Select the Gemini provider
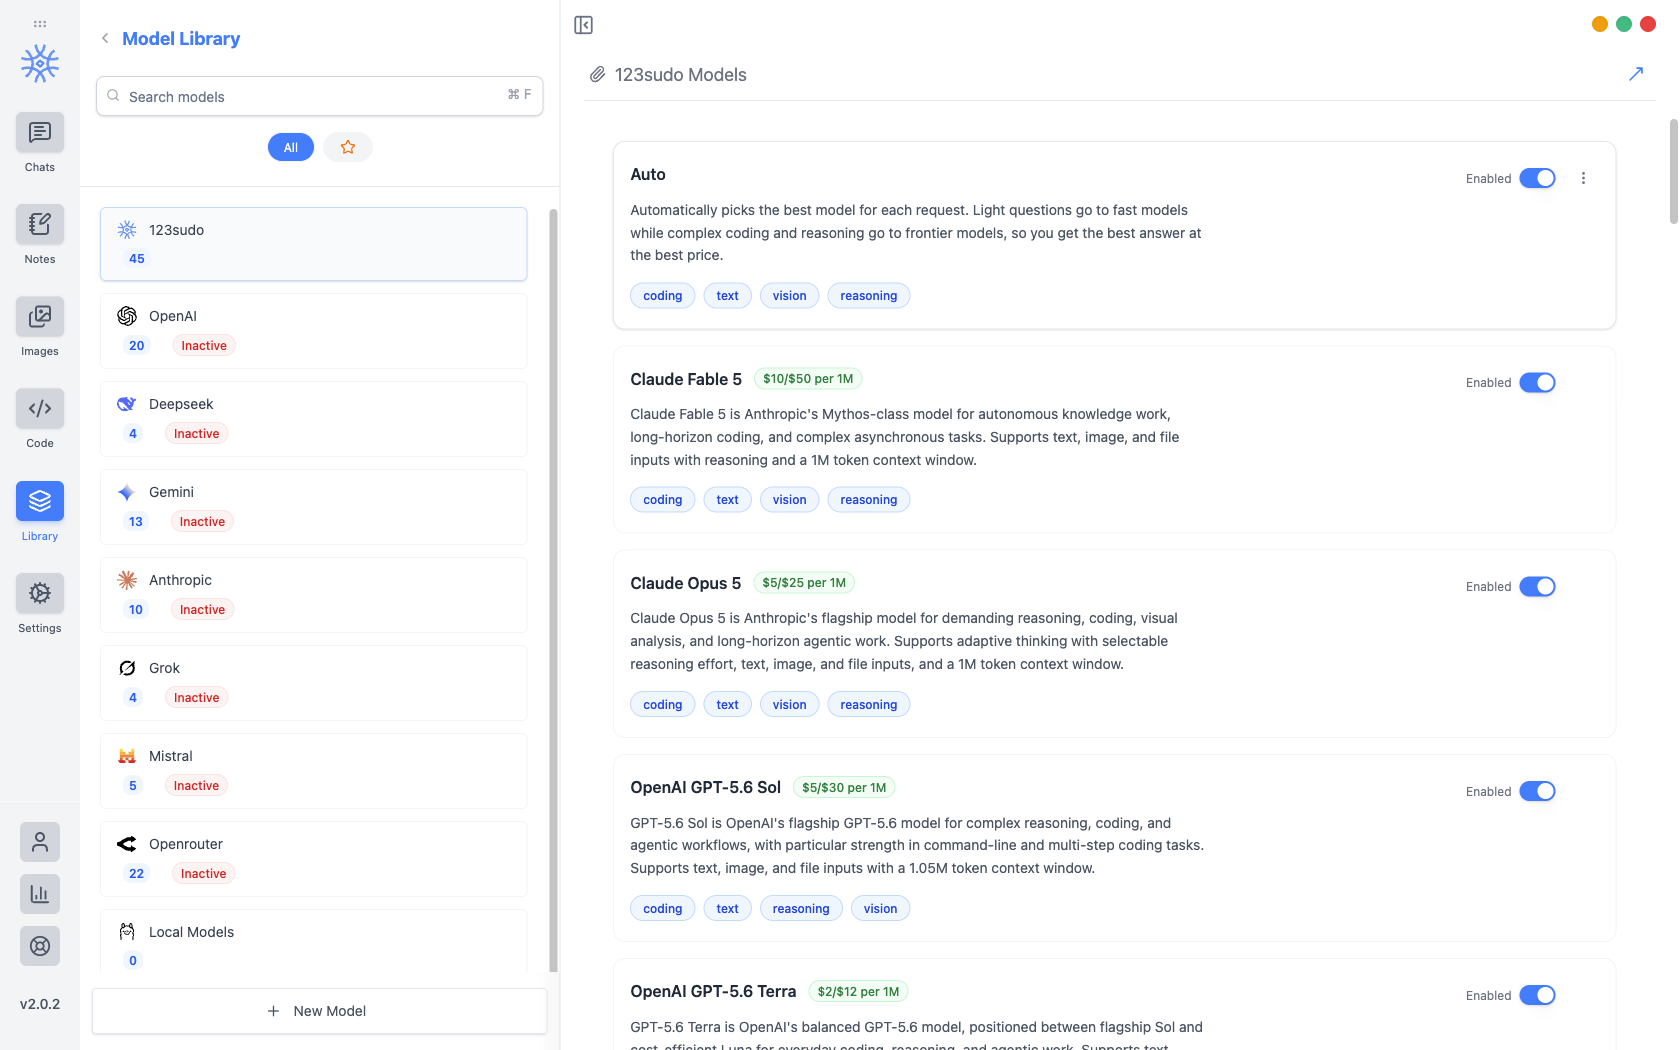 click(314, 507)
